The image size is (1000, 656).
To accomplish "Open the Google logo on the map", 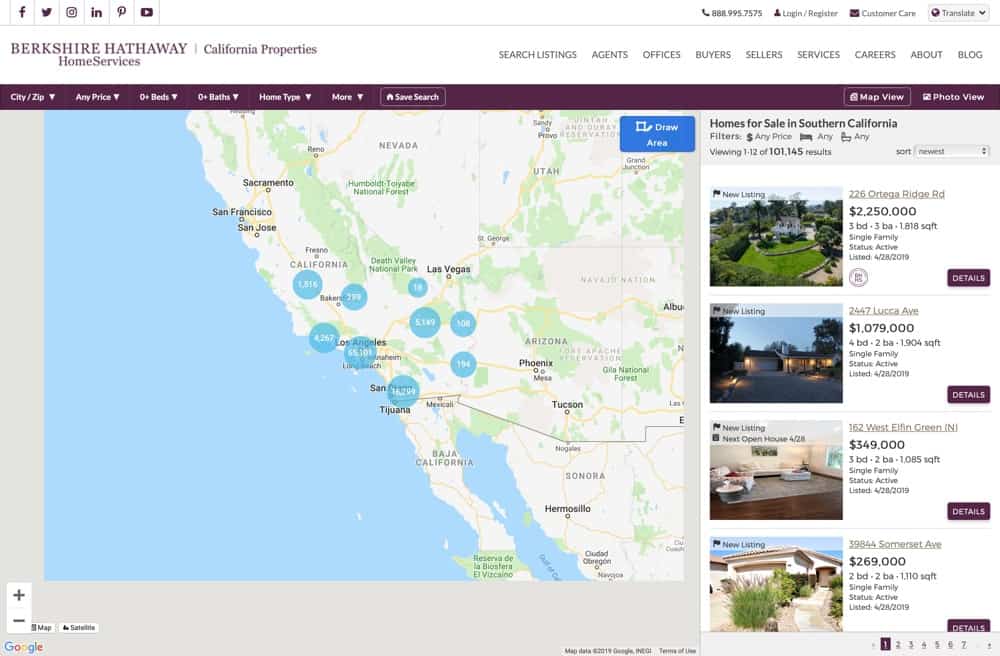I will [24, 647].
